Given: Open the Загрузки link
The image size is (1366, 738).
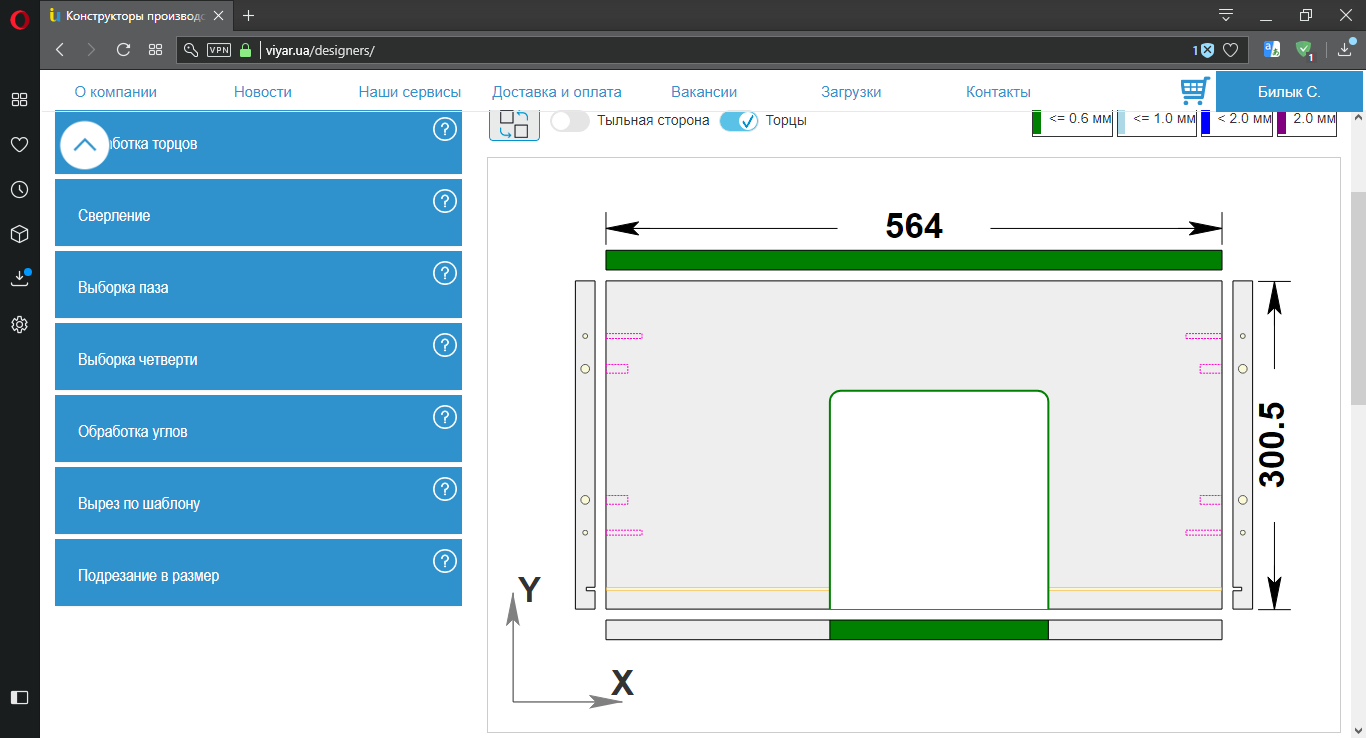Looking at the screenshot, I should click(x=851, y=92).
